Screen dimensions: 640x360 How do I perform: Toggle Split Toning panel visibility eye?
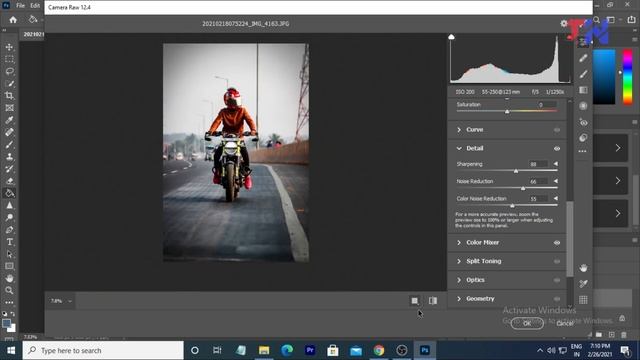click(x=557, y=262)
